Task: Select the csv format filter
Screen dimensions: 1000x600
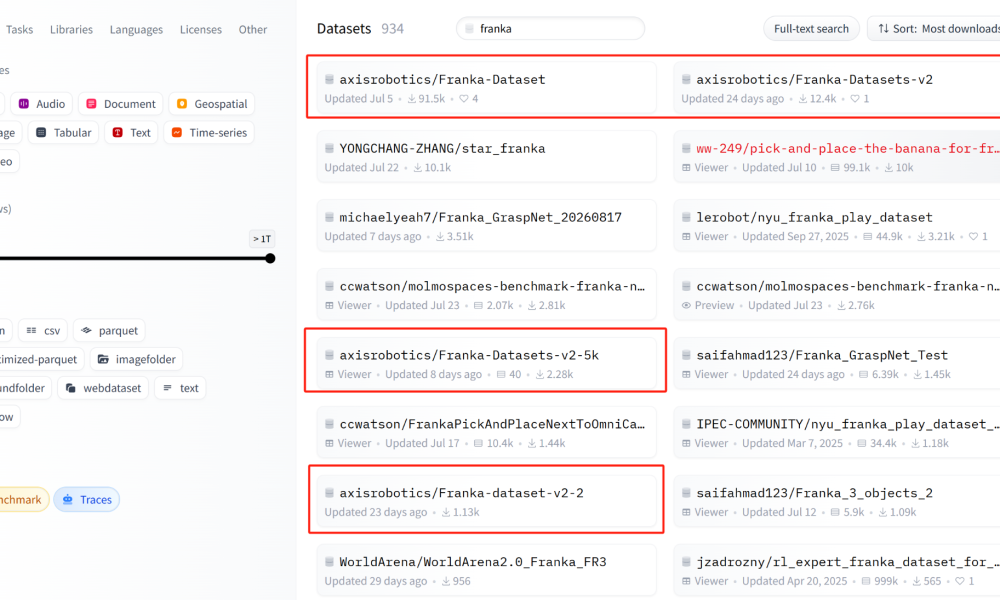Action: (x=43, y=331)
